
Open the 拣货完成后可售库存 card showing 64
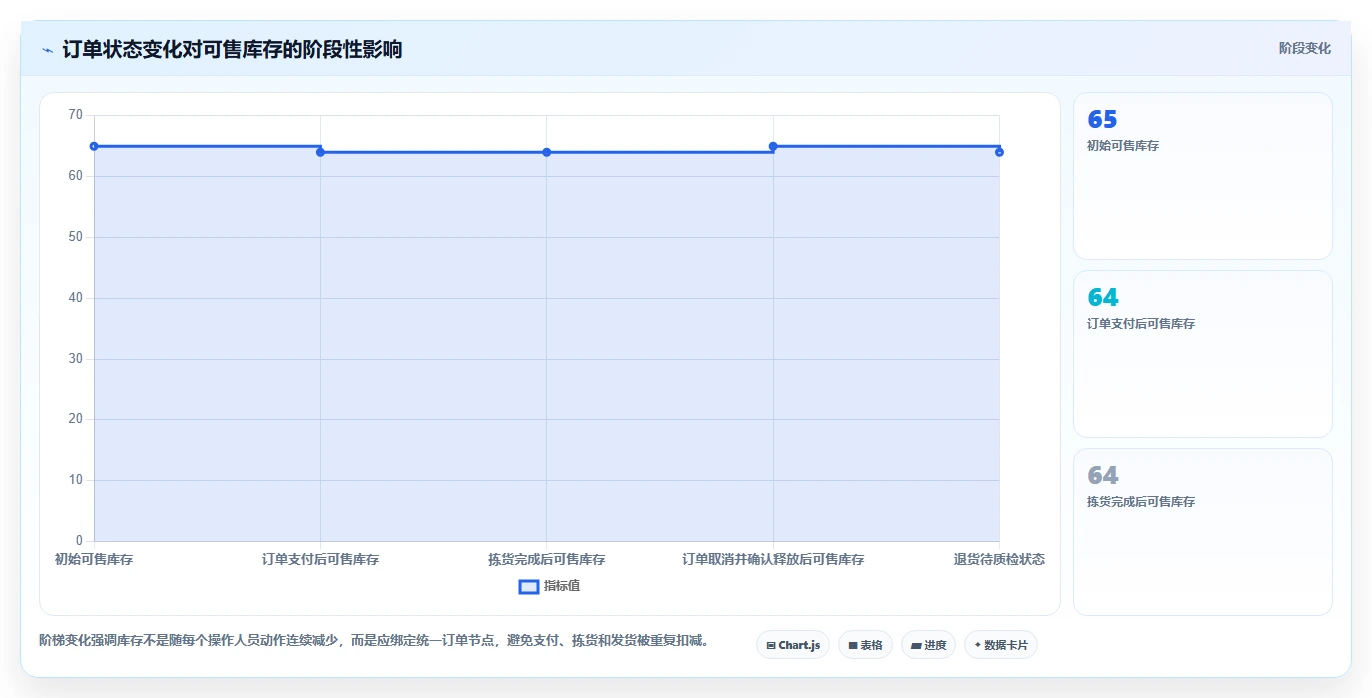[x=1203, y=532]
